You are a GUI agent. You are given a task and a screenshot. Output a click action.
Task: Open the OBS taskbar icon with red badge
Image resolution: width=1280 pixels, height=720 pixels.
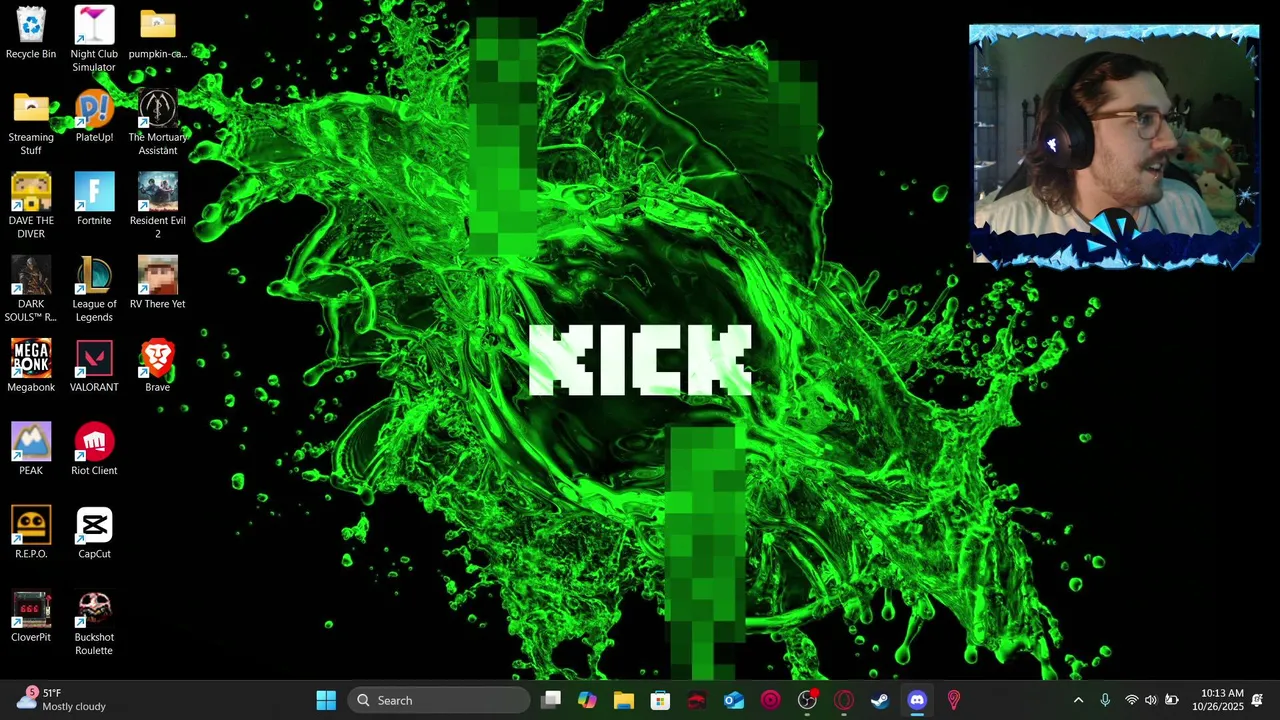(x=807, y=700)
